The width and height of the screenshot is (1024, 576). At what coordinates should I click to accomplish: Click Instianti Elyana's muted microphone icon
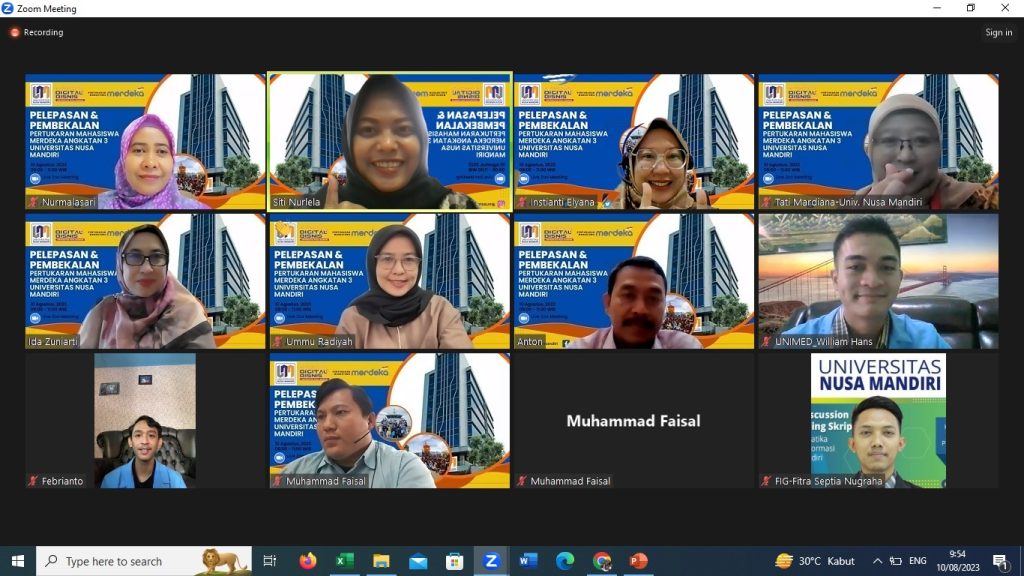click(x=522, y=202)
